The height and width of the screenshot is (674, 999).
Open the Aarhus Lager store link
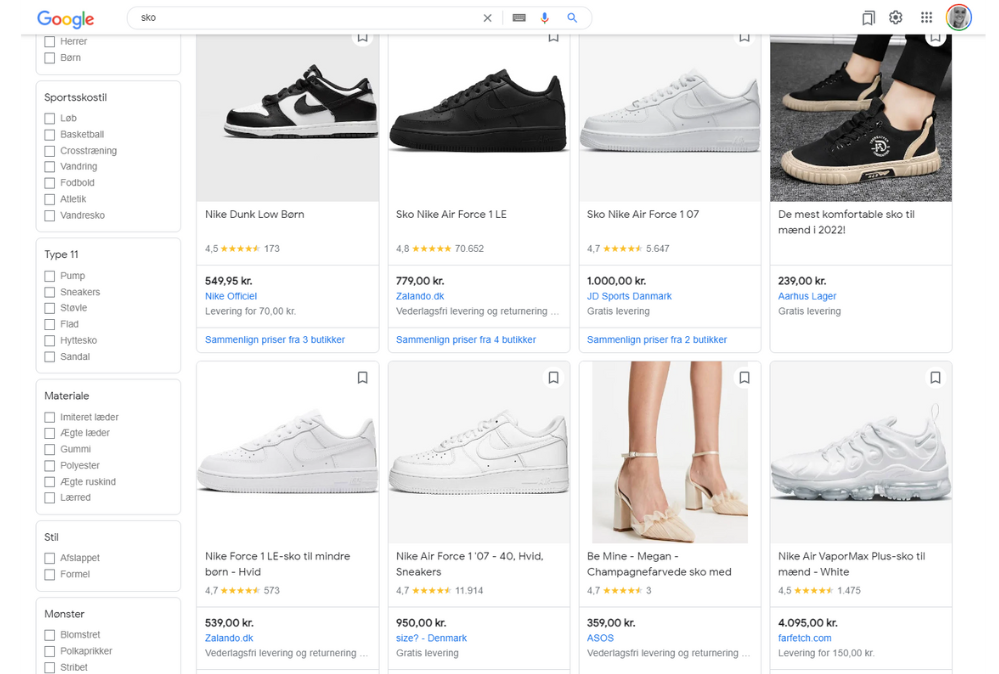pos(807,296)
